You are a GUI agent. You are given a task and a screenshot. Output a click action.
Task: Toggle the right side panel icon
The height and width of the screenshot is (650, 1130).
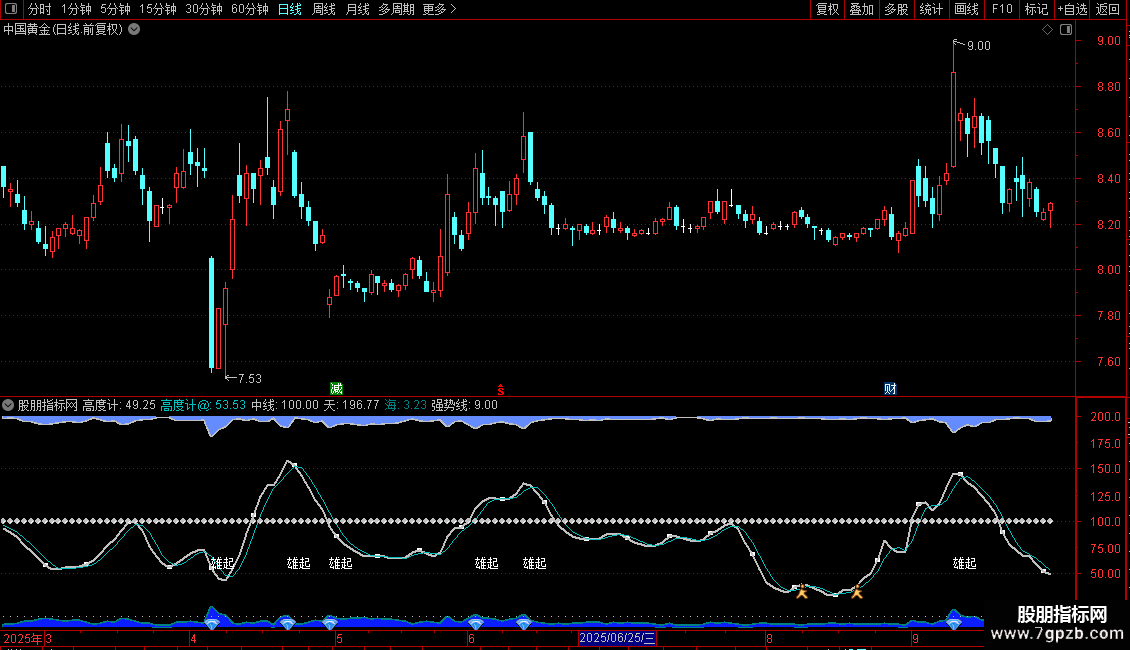[1066, 30]
